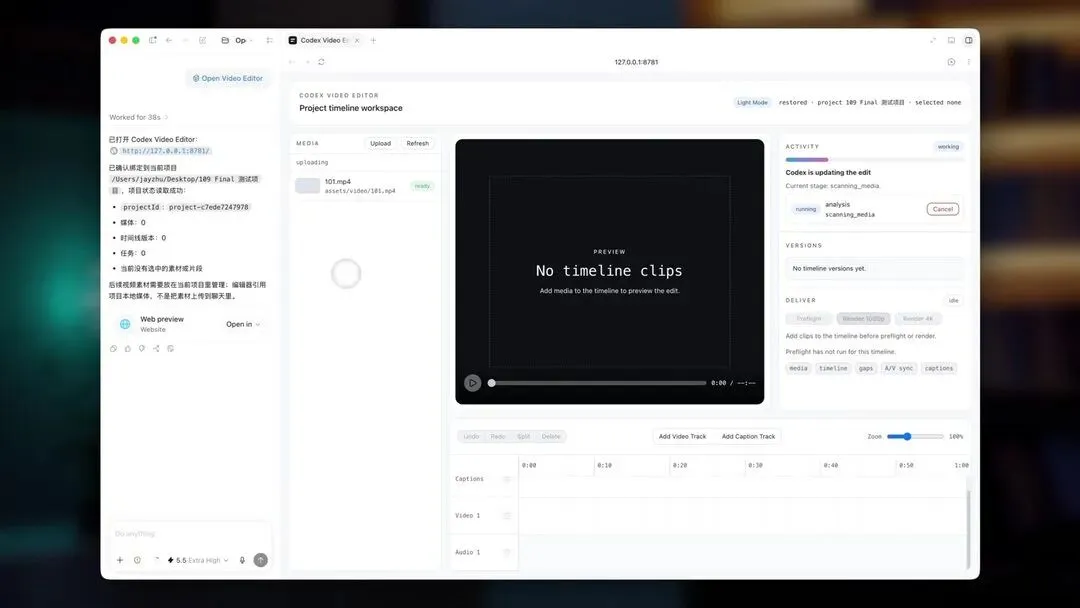The width and height of the screenshot is (1080, 608).
Task: Open the browser three-dot menu
Action: [968, 62]
